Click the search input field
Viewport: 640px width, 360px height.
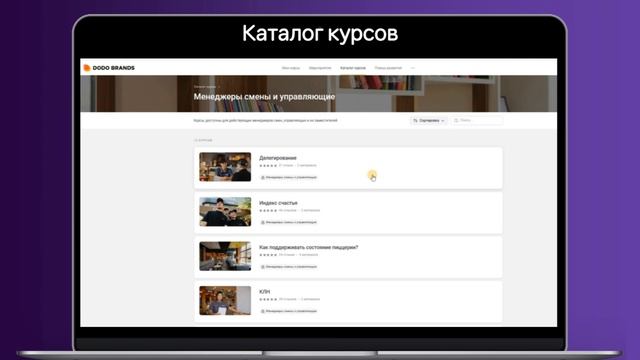(x=477, y=120)
